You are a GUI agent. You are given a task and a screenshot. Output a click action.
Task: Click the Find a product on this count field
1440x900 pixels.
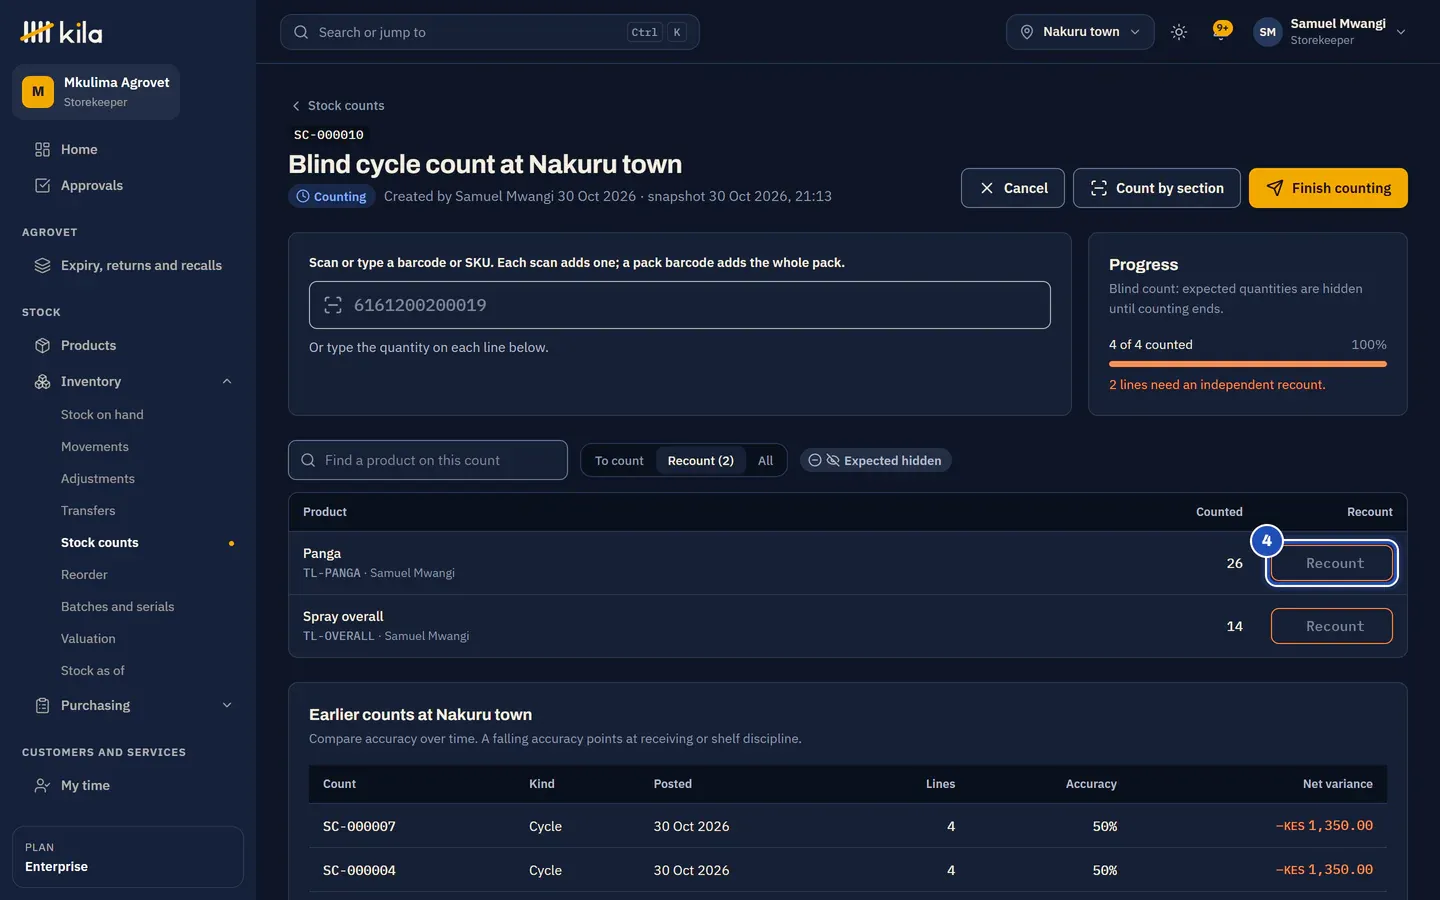[428, 460]
